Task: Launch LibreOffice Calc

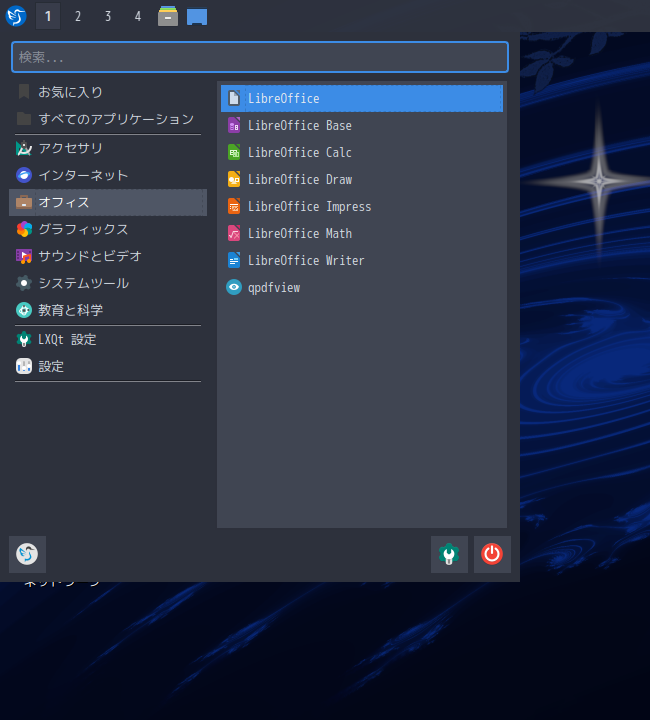Action: point(362,152)
